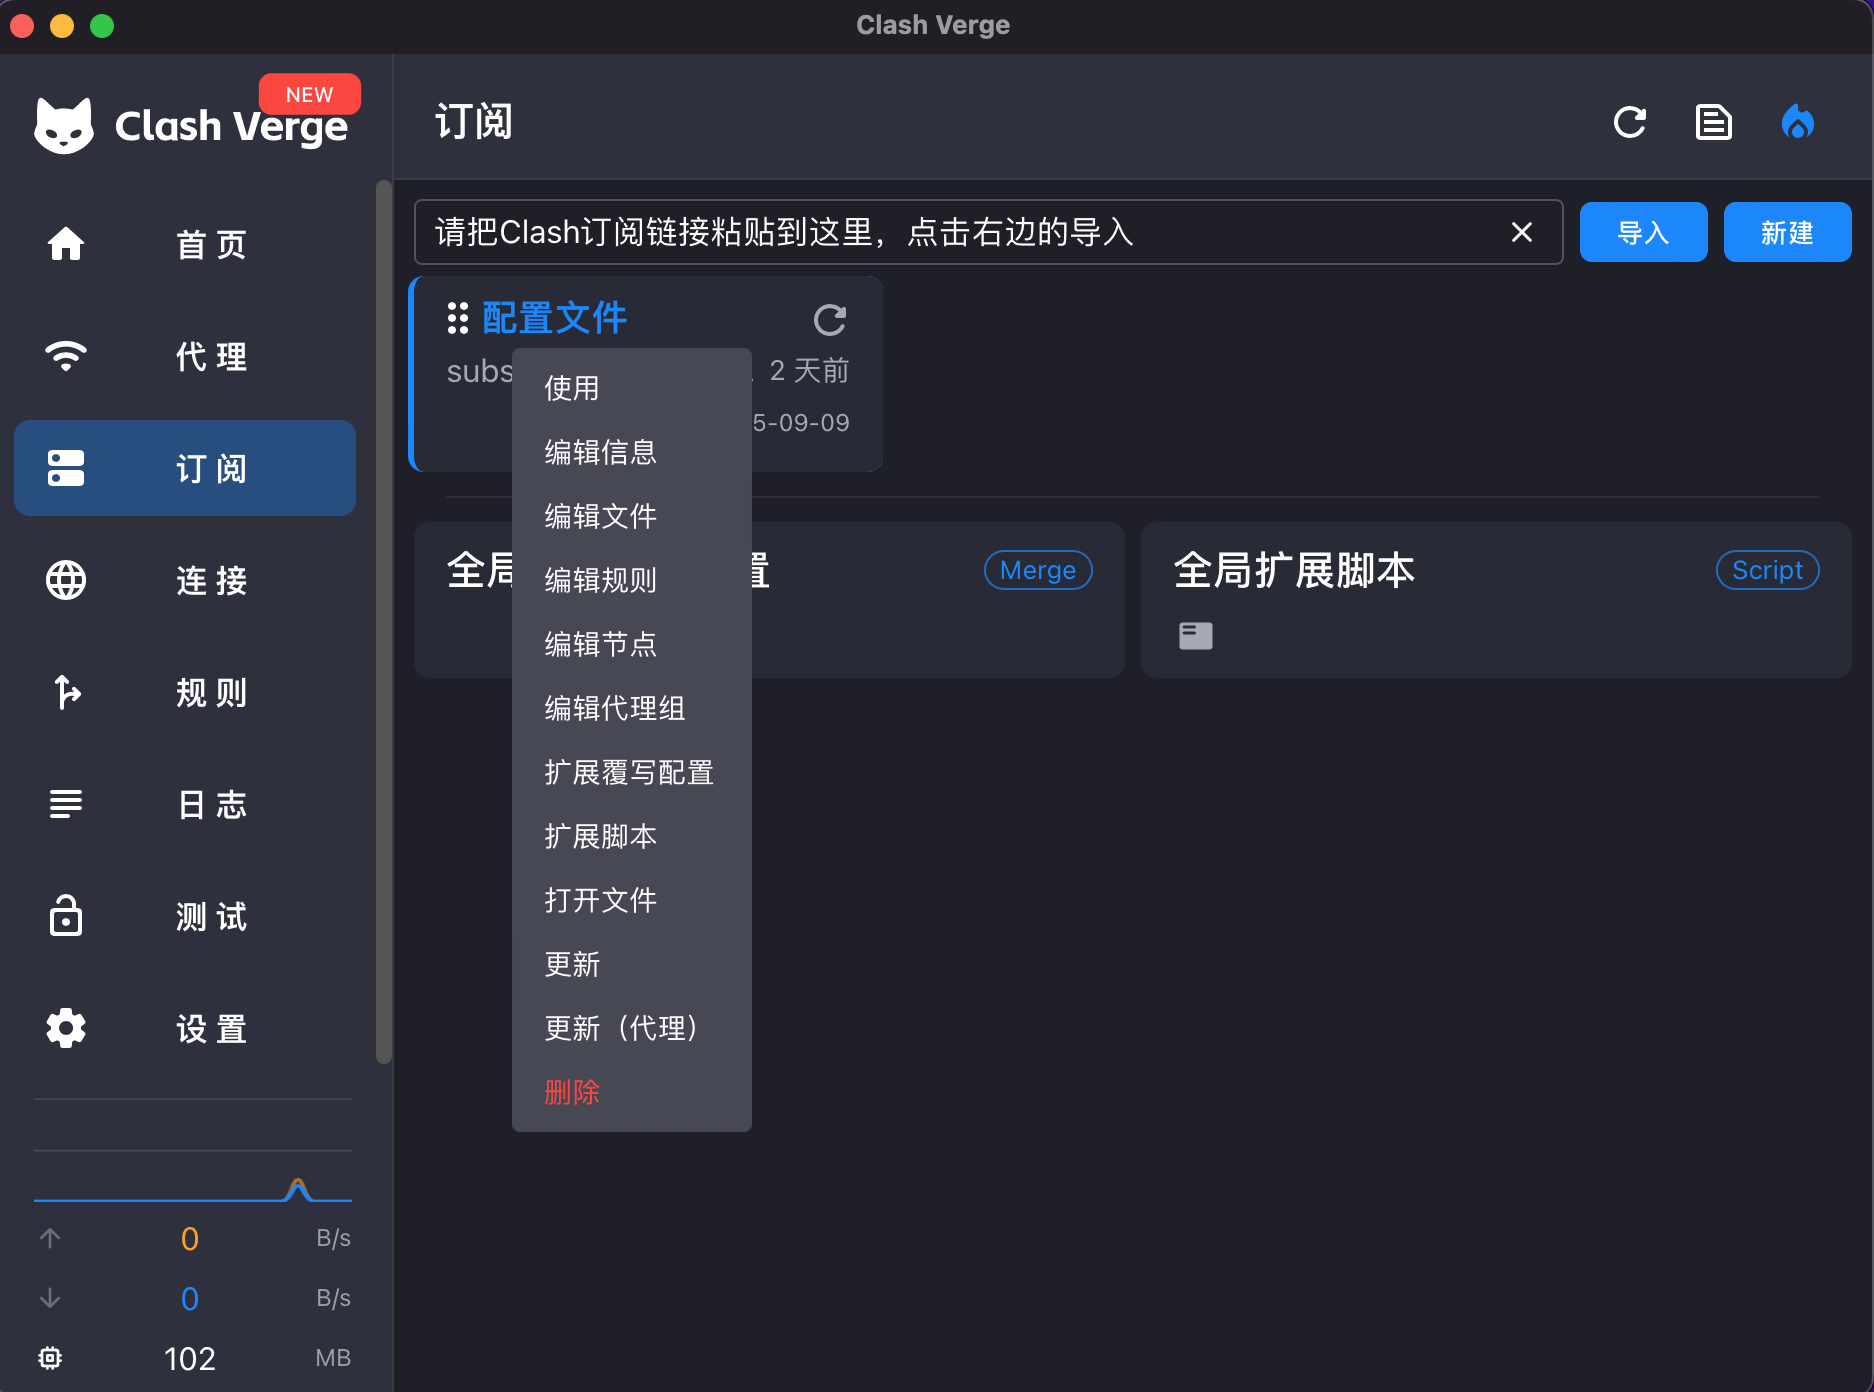
Task: Click the refresh all subscriptions icon in header
Action: tap(1629, 122)
